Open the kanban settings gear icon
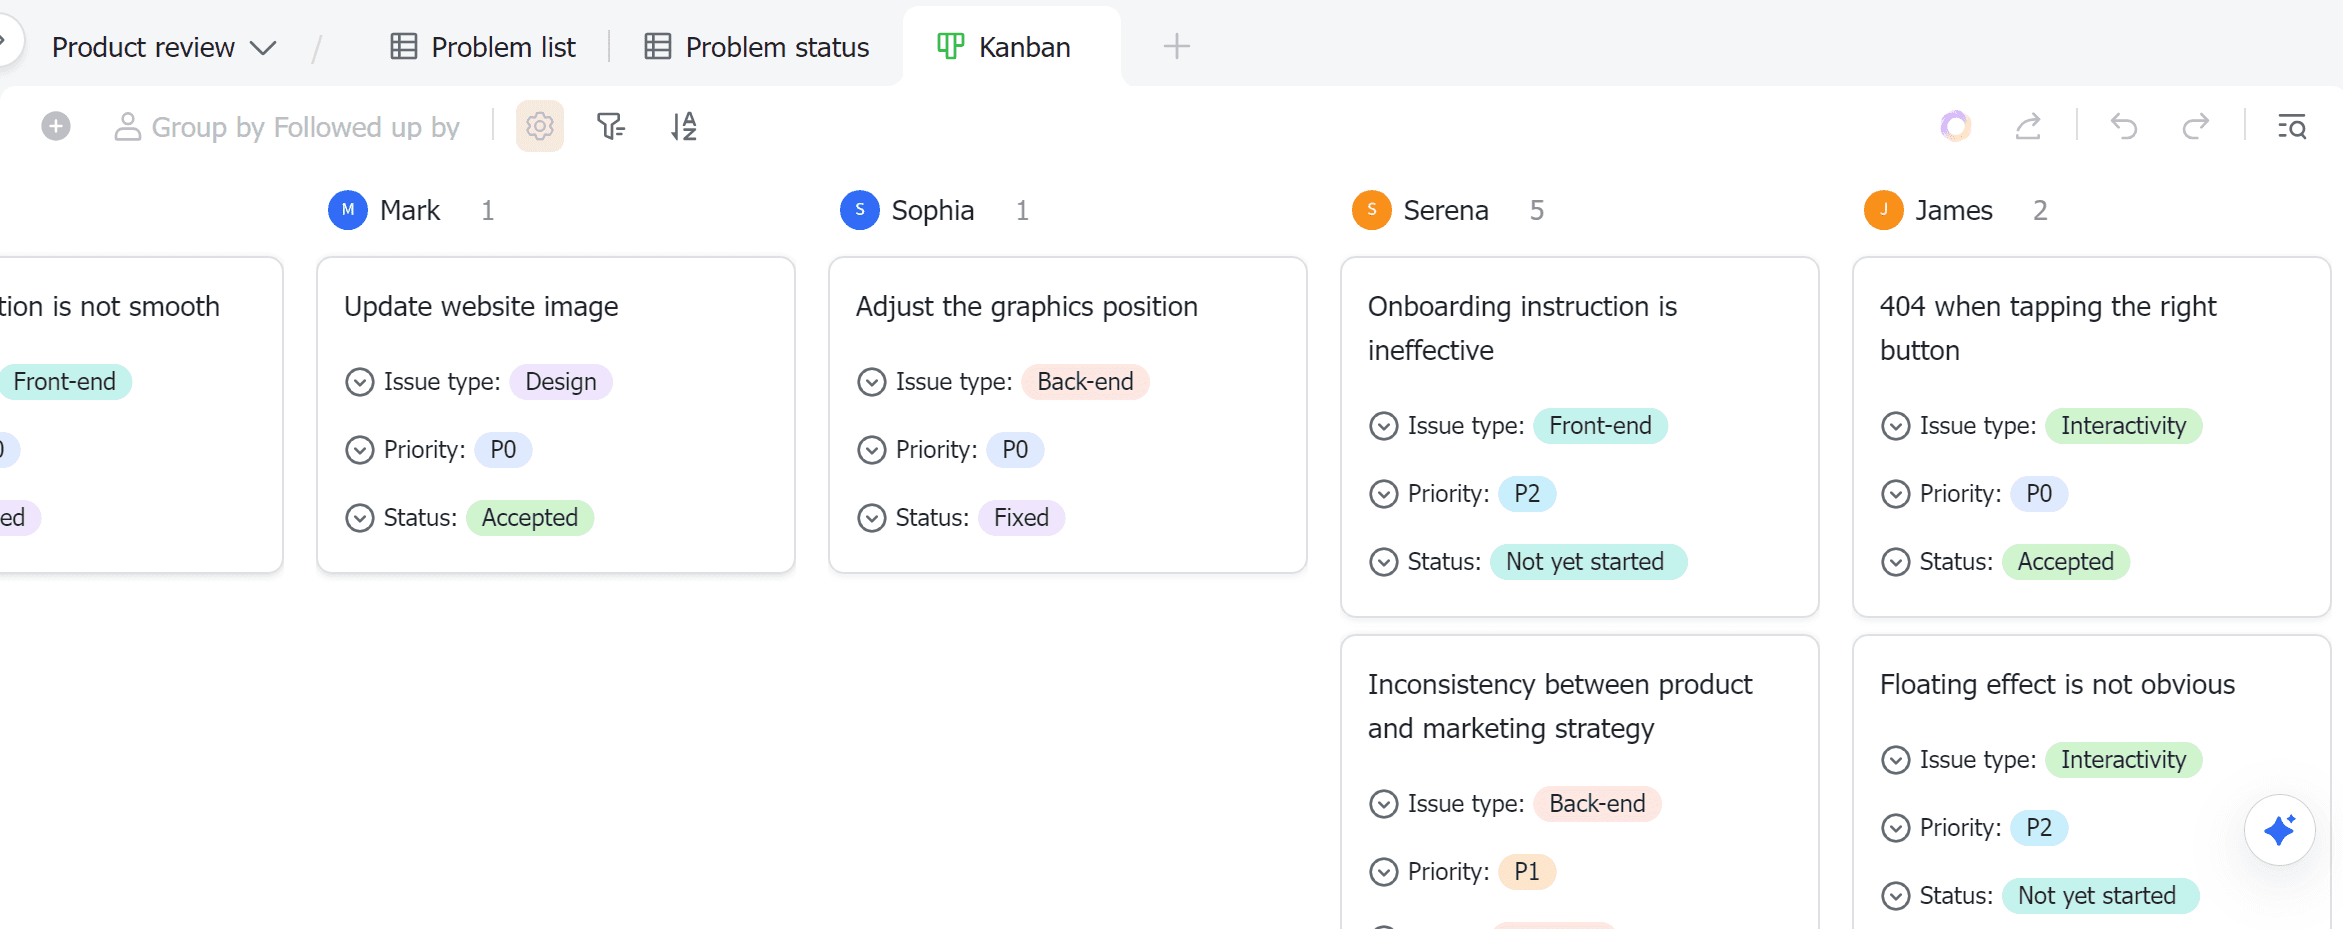 539,127
